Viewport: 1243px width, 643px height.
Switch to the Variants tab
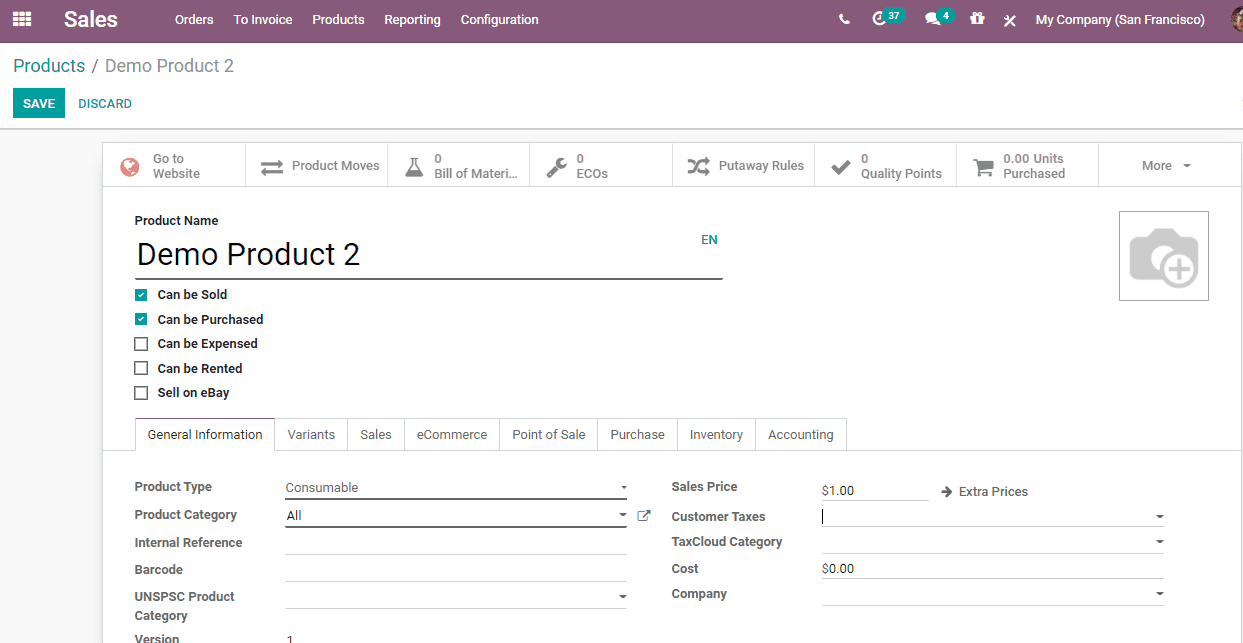pos(311,435)
